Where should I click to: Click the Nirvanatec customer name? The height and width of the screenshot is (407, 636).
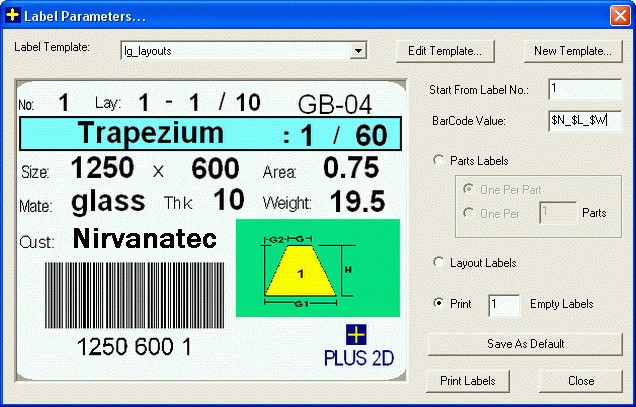[144, 238]
